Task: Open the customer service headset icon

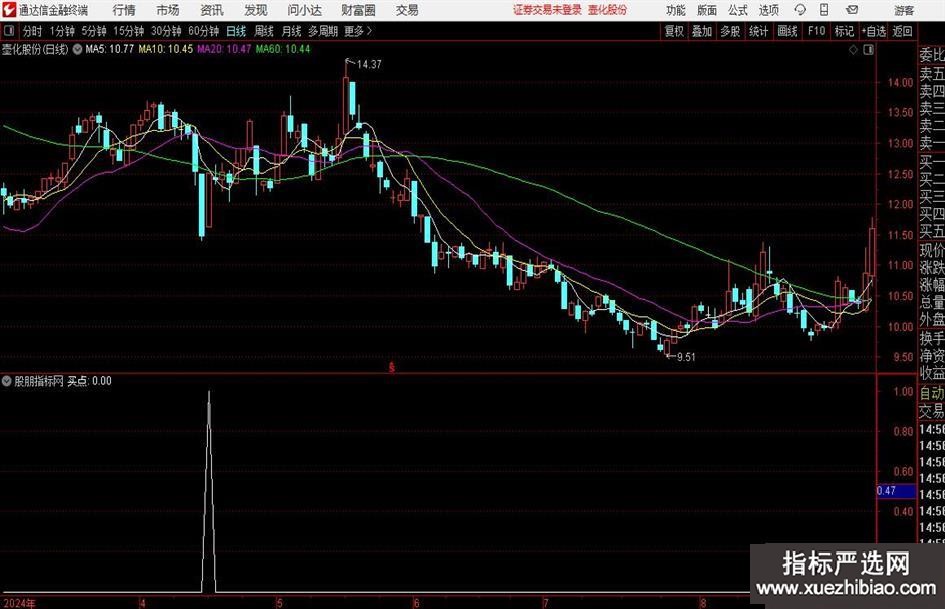Action: pos(800,10)
